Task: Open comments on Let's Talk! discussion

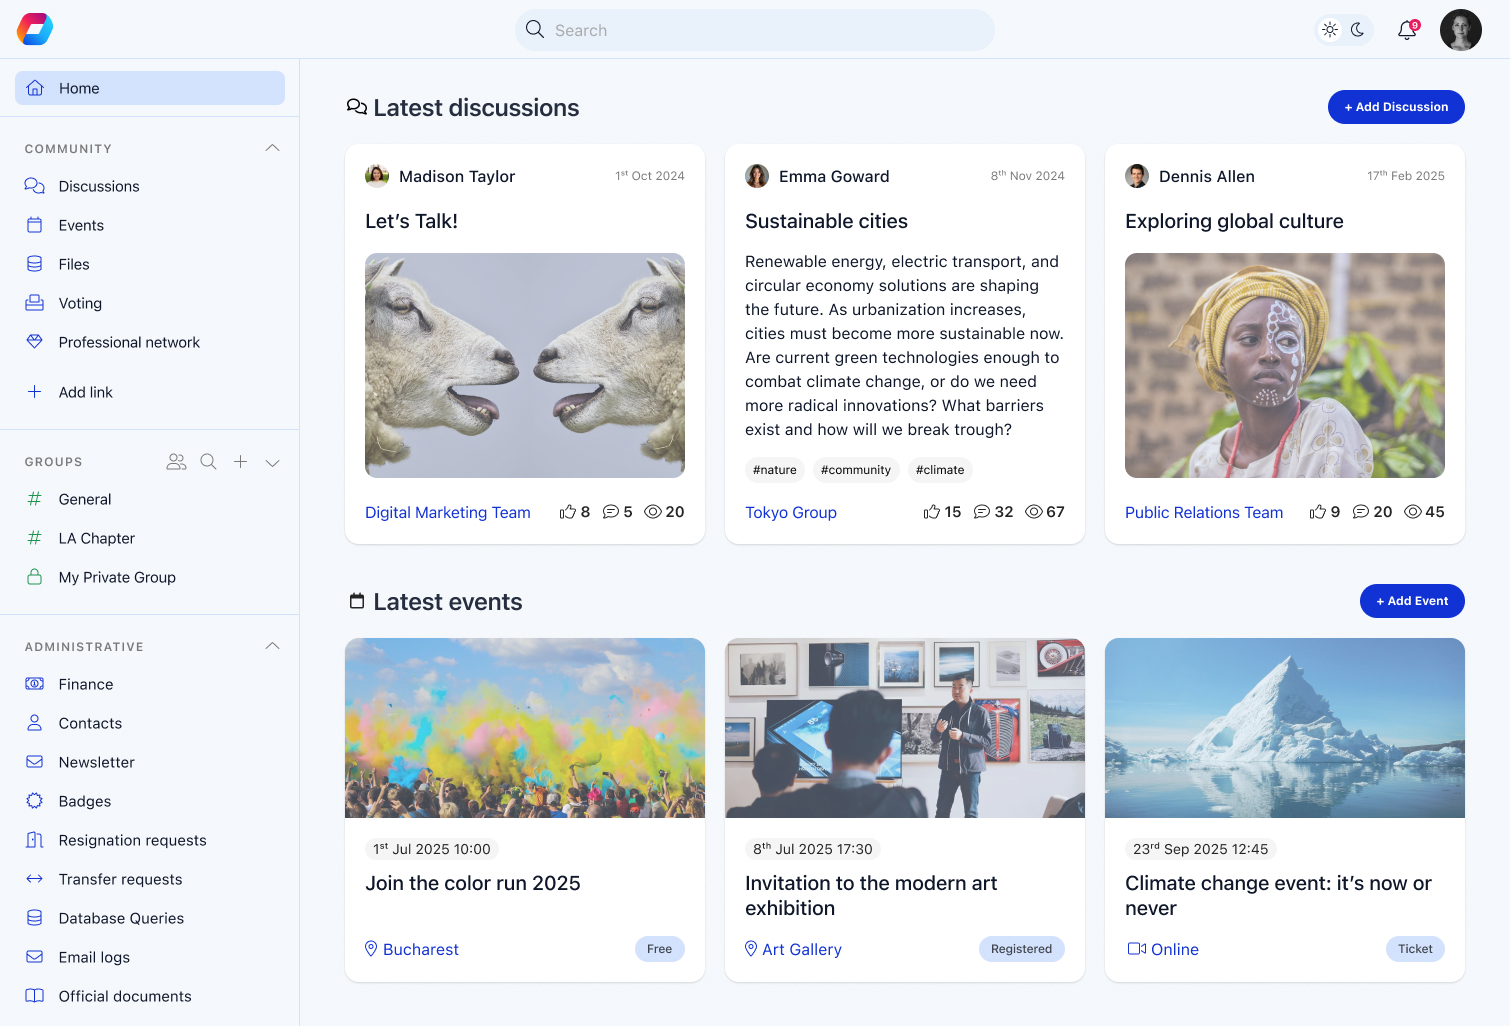Action: point(611,512)
